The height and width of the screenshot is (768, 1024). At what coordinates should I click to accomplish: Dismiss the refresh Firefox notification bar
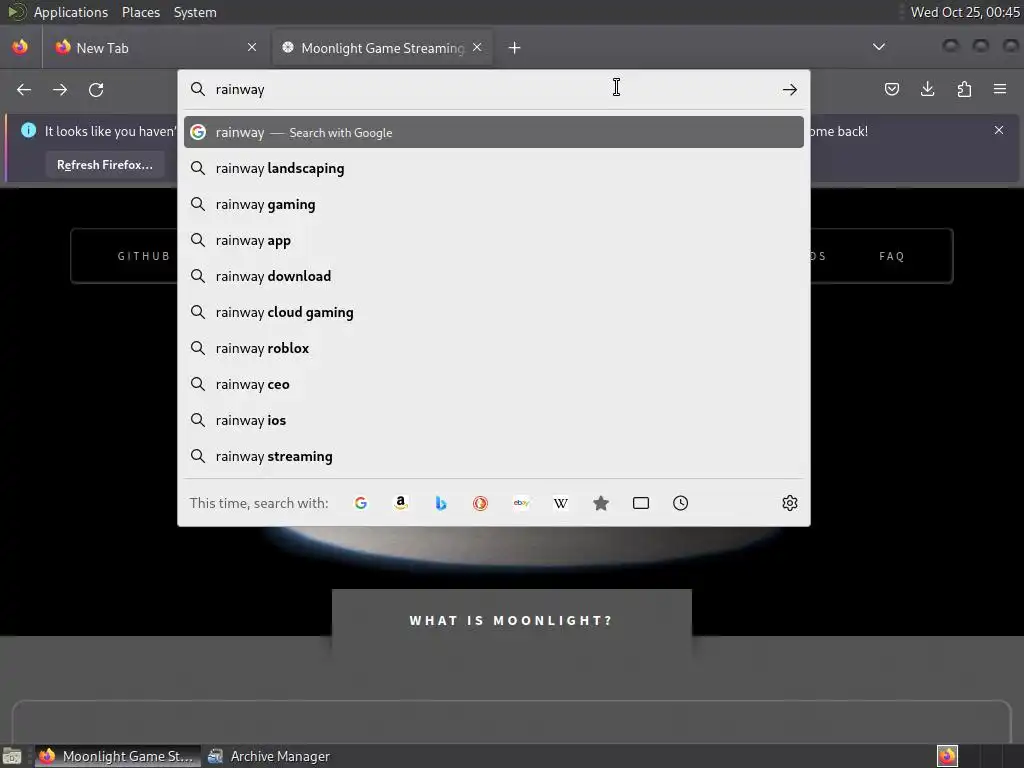pos(999,130)
